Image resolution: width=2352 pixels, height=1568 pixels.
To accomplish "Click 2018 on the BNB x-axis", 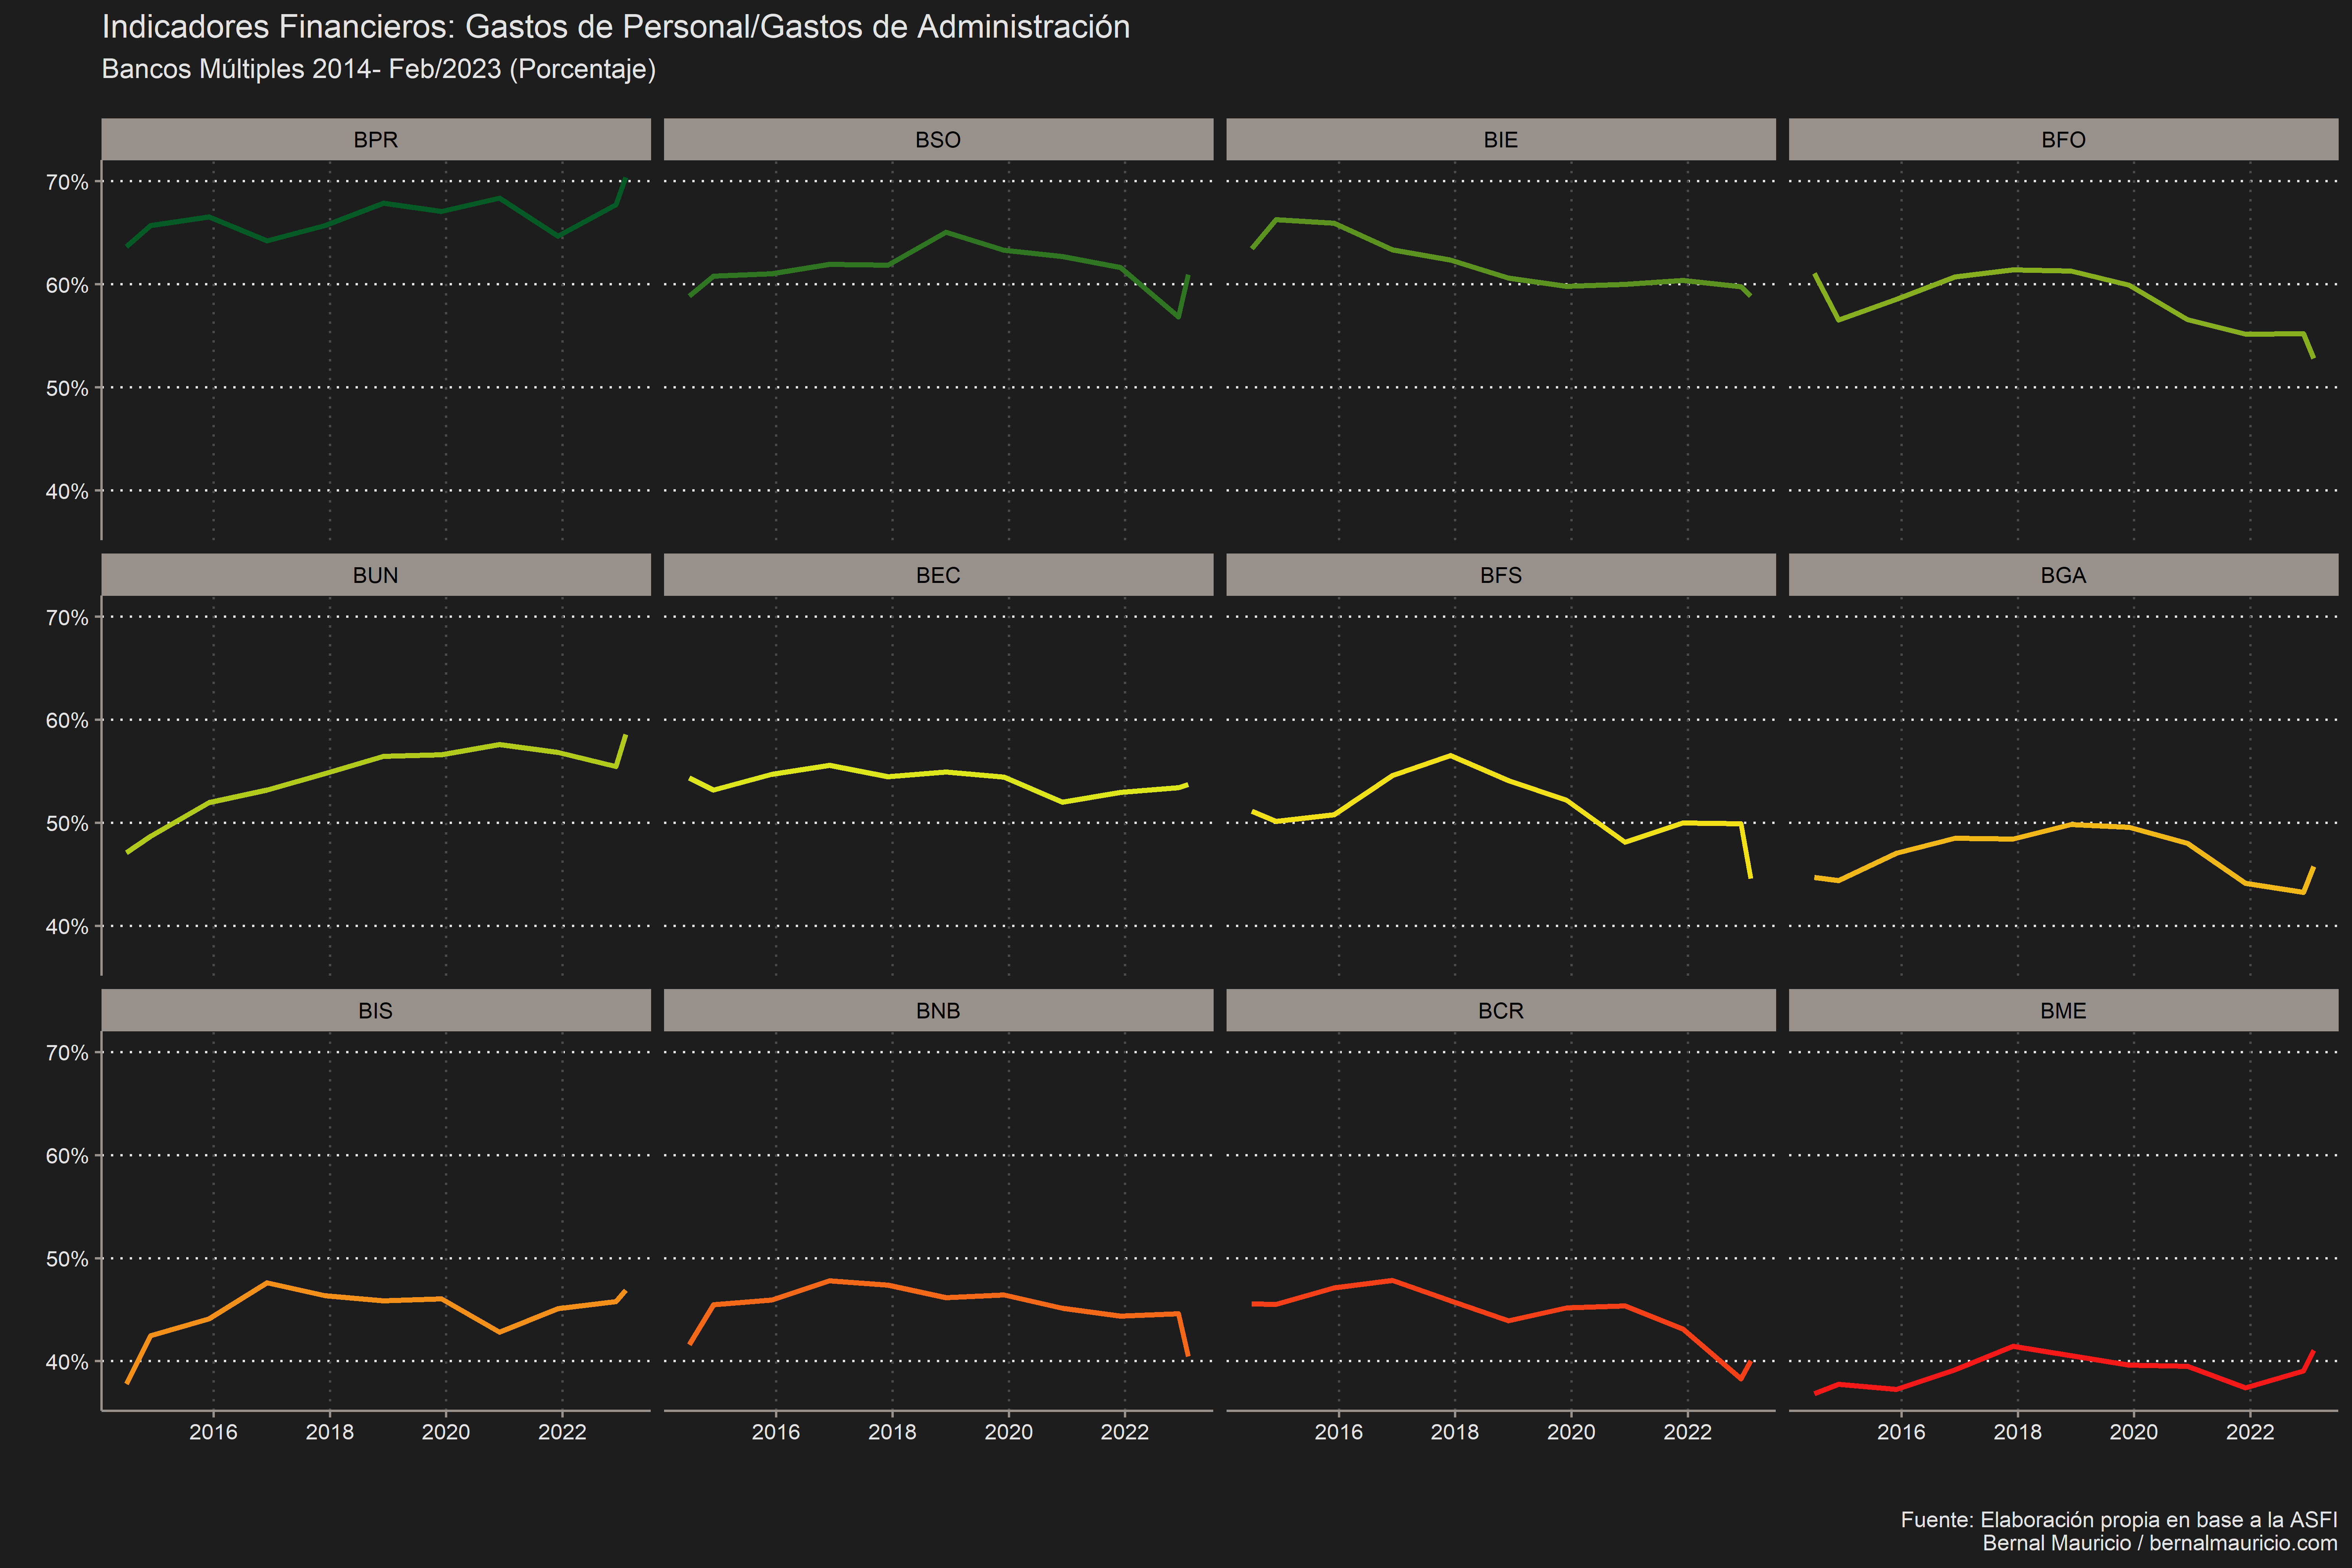I will pyautogui.click(x=892, y=1432).
